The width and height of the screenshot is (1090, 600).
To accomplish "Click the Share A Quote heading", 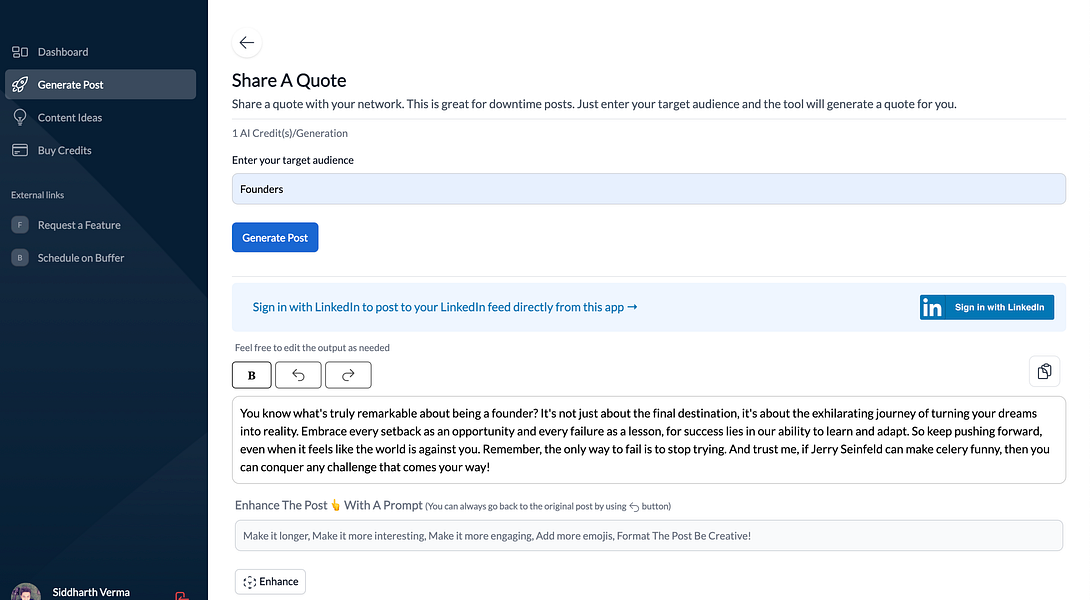I will pyautogui.click(x=289, y=81).
